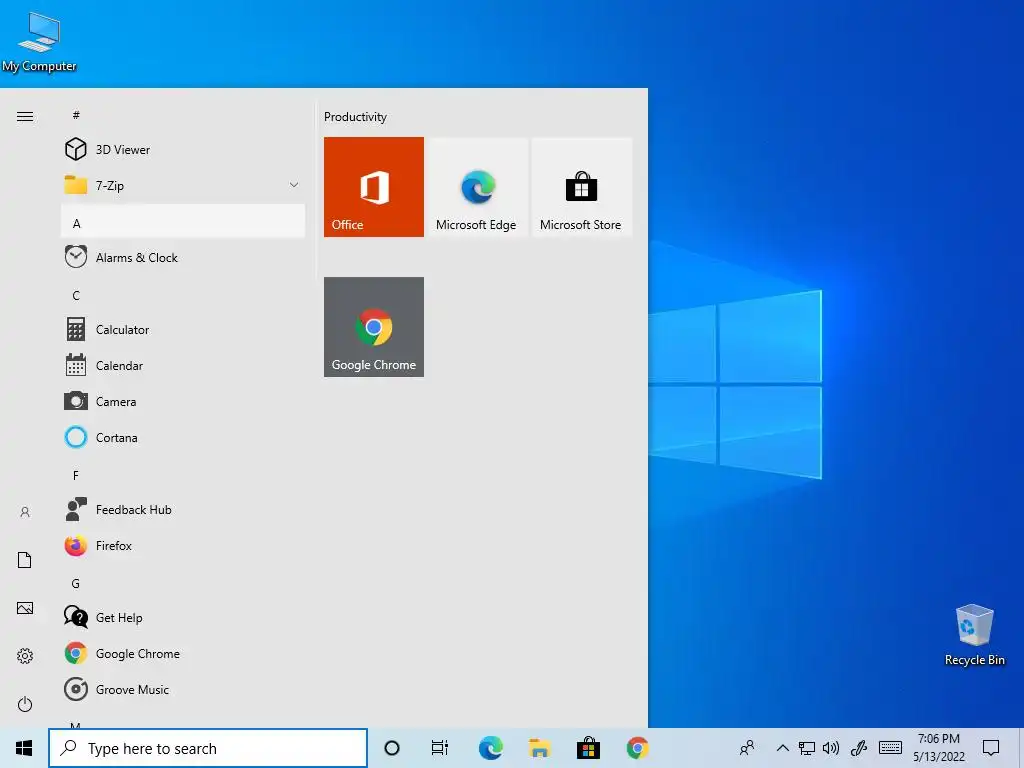The width and height of the screenshot is (1024, 768).
Task: Open Windows Ink Workspace pen icon
Action: (858, 748)
